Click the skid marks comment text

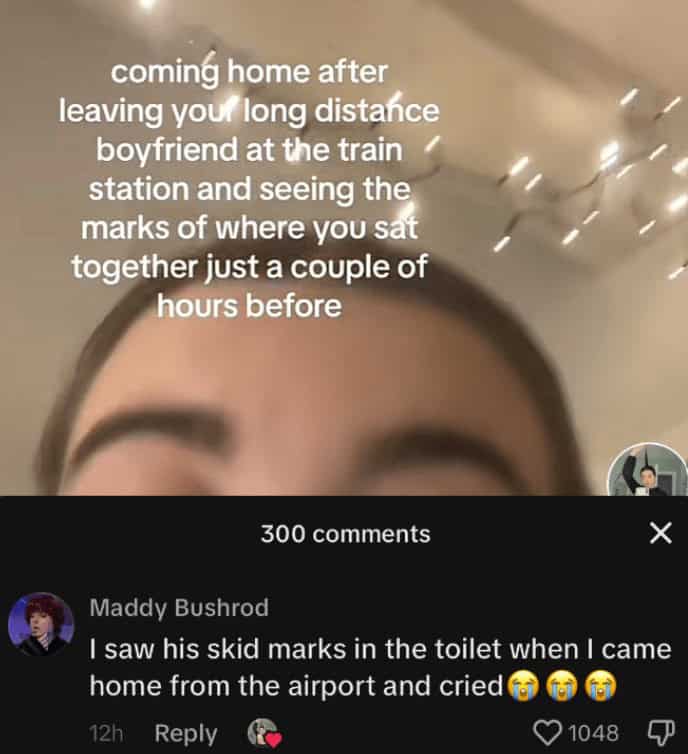(x=380, y=667)
